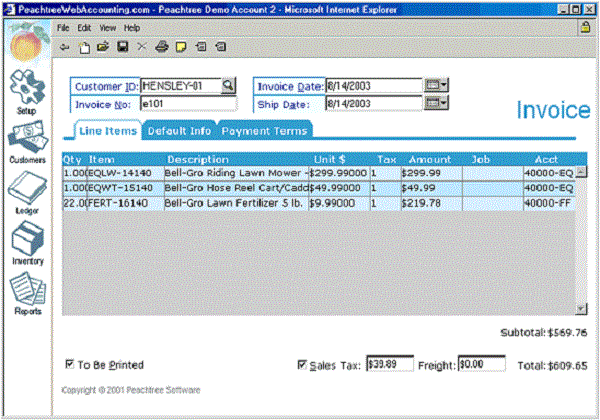This screenshot has width=600, height=420.
Task: Toggle the To Be Printed checkbox
Action: [x=70, y=363]
